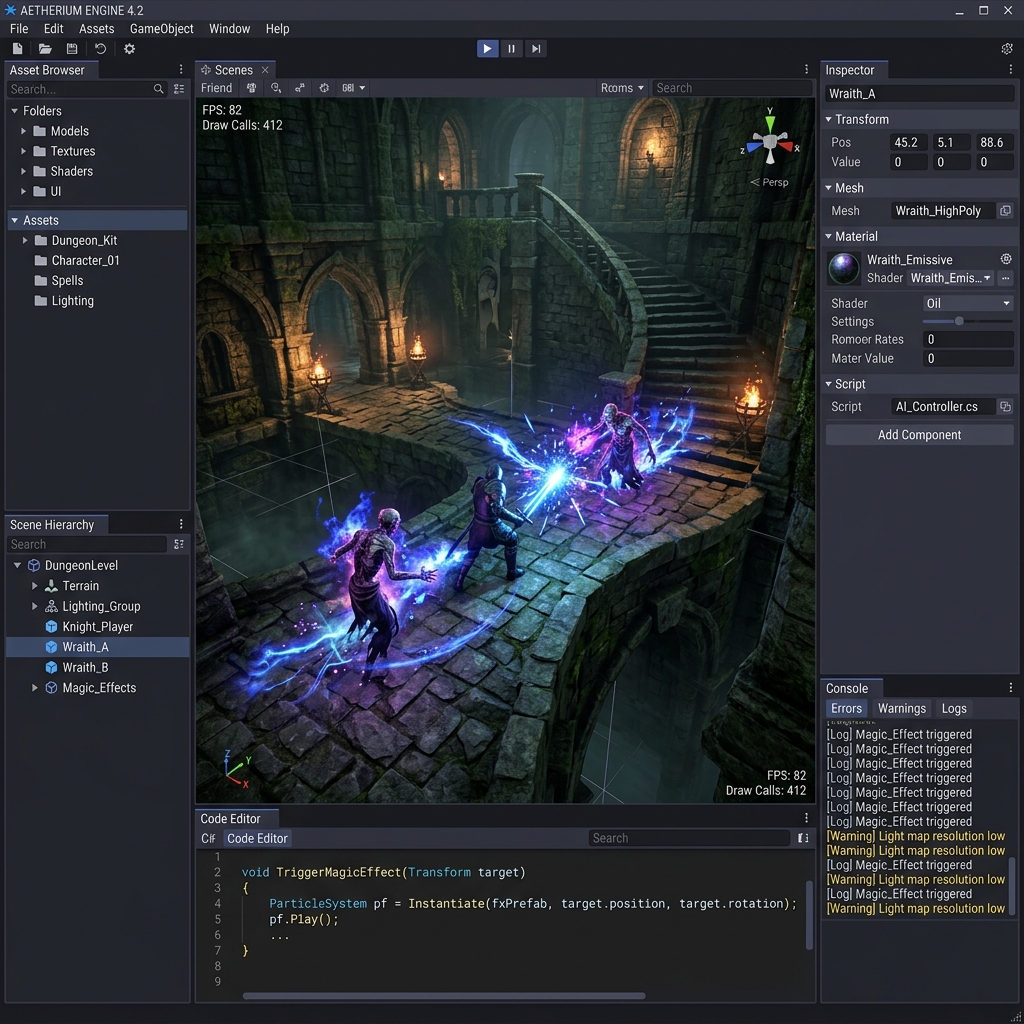Click the Wraith_Emissive material gear icon
This screenshot has width=1024, height=1024.
click(1006, 259)
